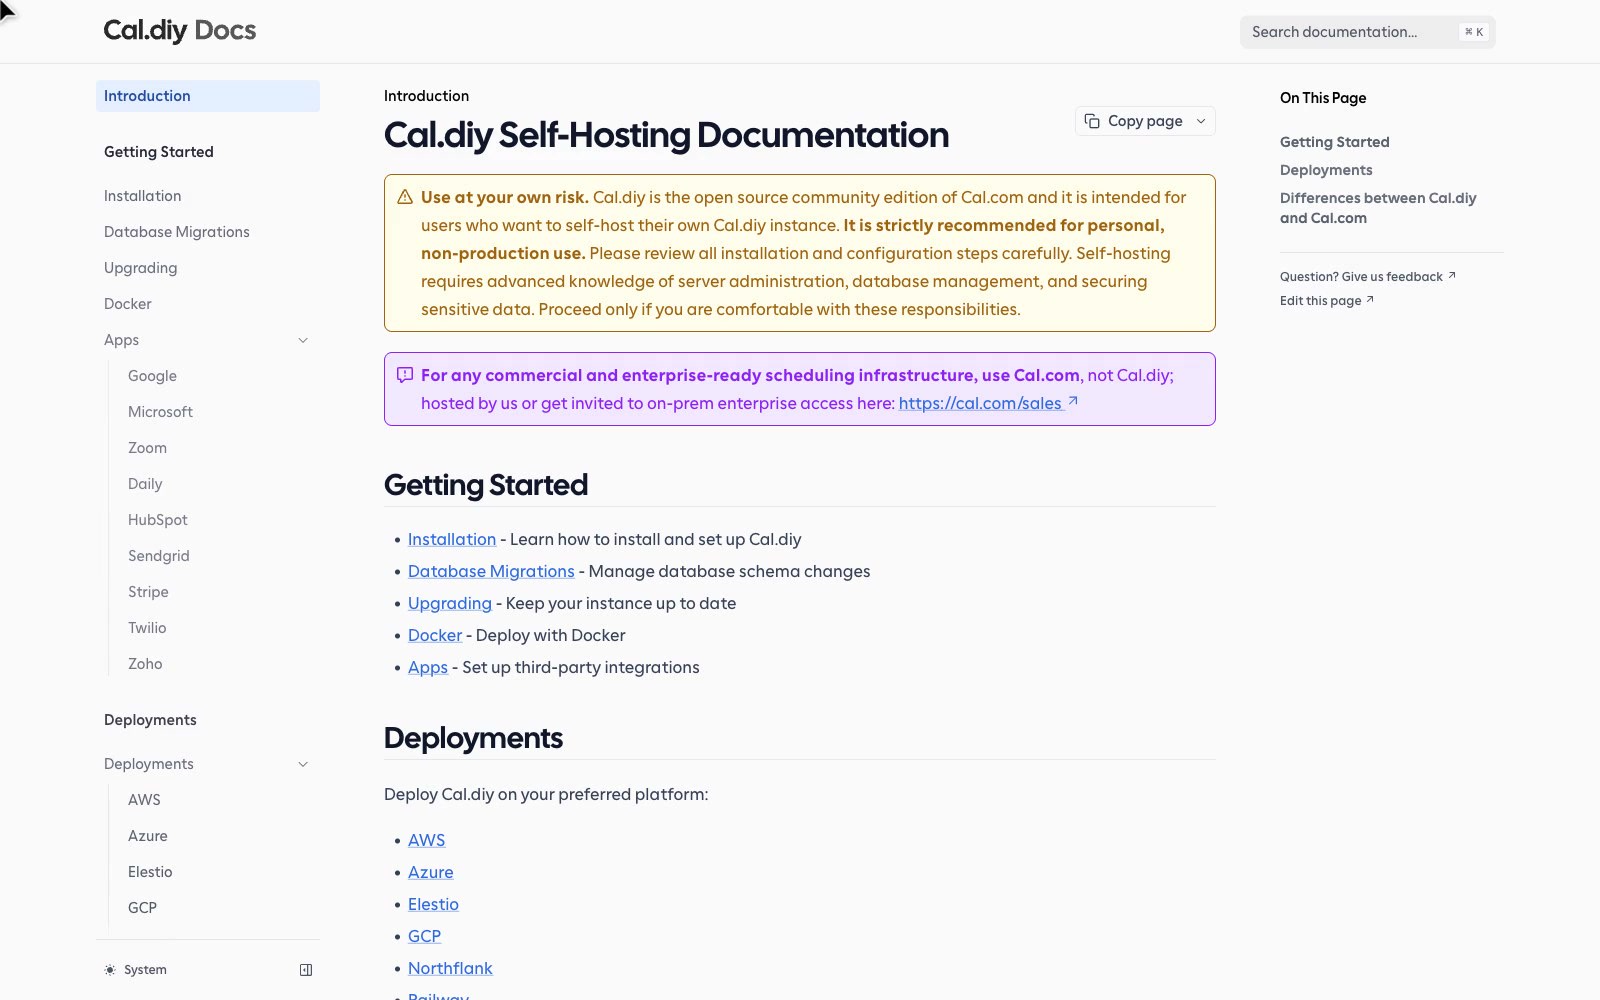Viewport: 1600px width, 1000px height.
Task: Open Microsoft app page in sidebar
Action: [x=220, y=412]
